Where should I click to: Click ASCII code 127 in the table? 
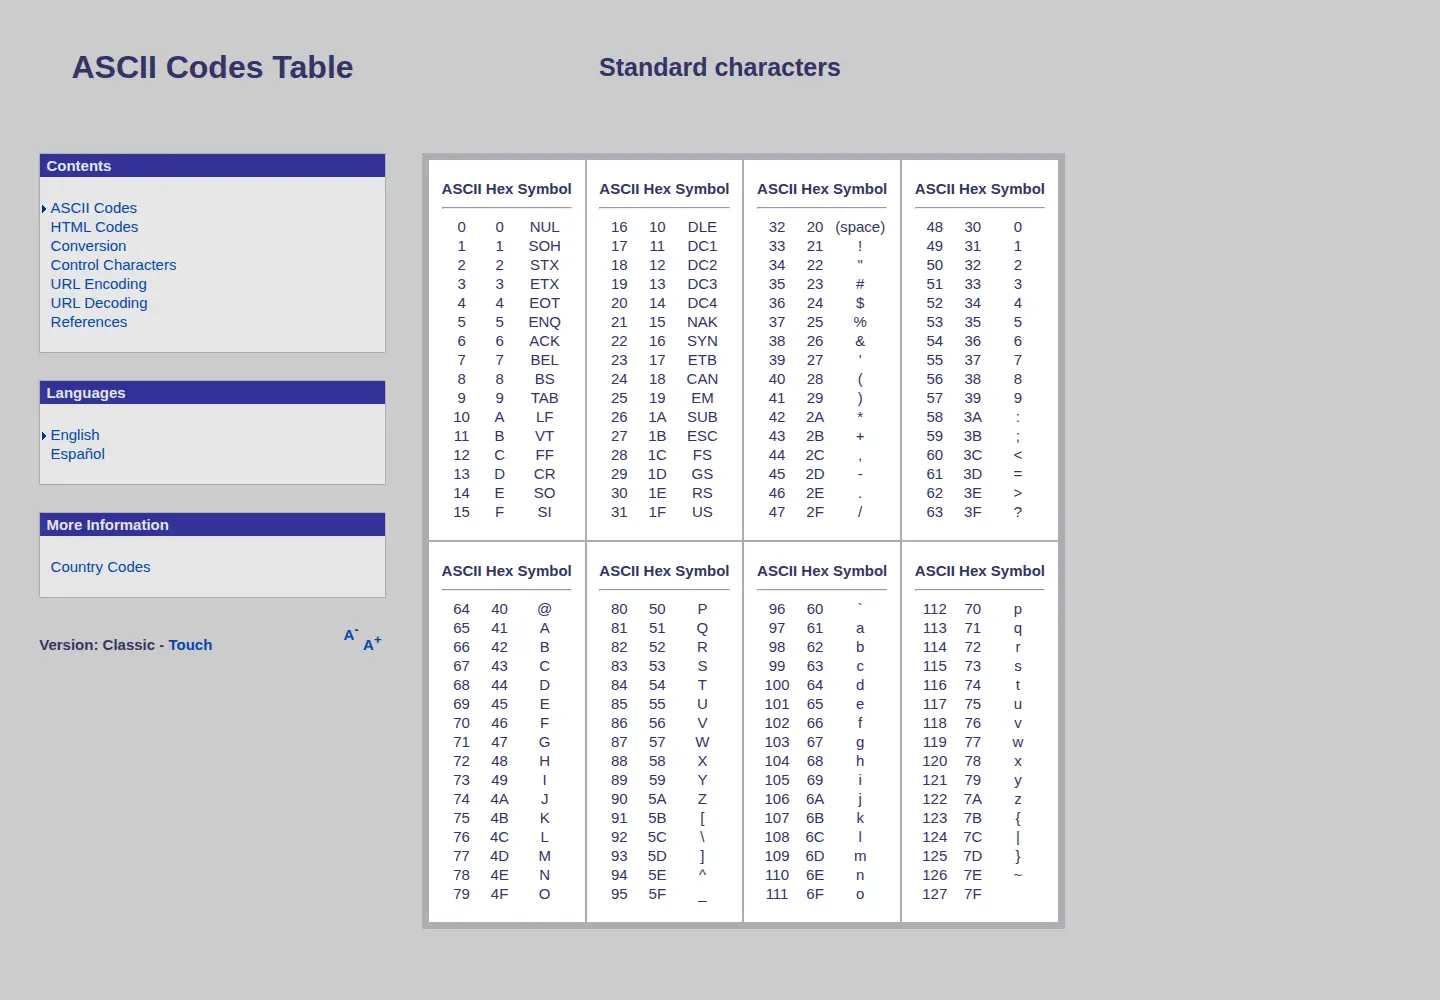[x=935, y=894]
